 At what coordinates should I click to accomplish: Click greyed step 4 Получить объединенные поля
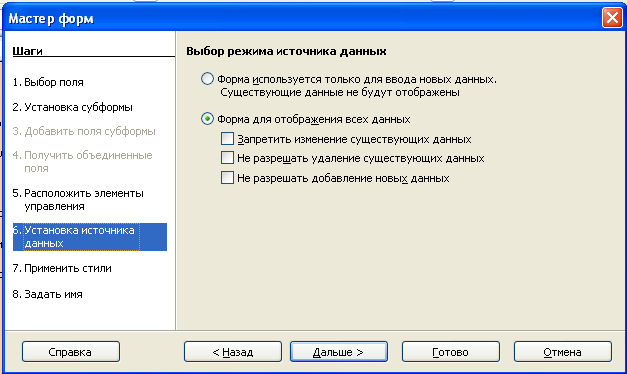(82, 162)
